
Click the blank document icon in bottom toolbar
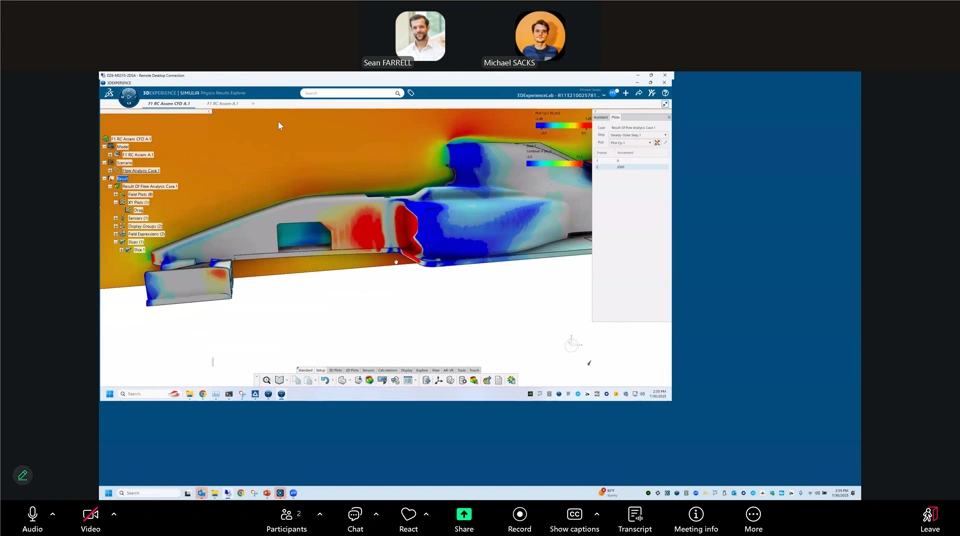[498, 380]
